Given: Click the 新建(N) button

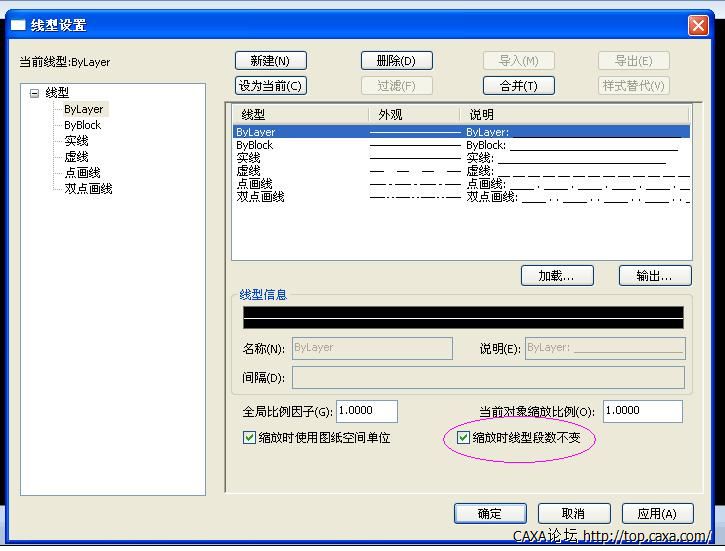Looking at the screenshot, I should [270, 61].
